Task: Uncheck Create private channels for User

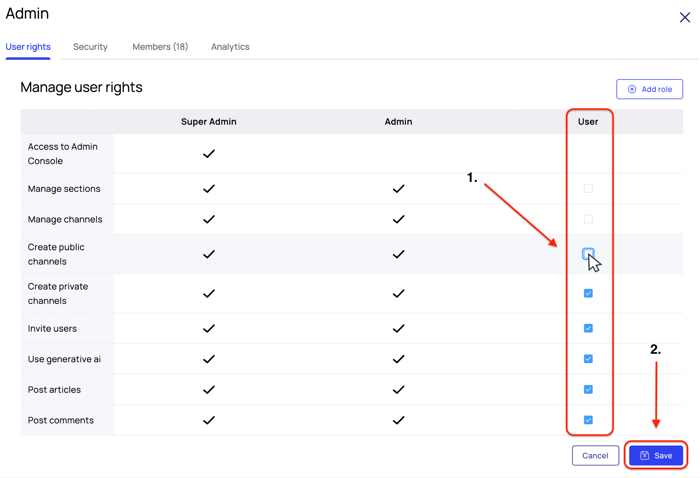Action: point(588,294)
